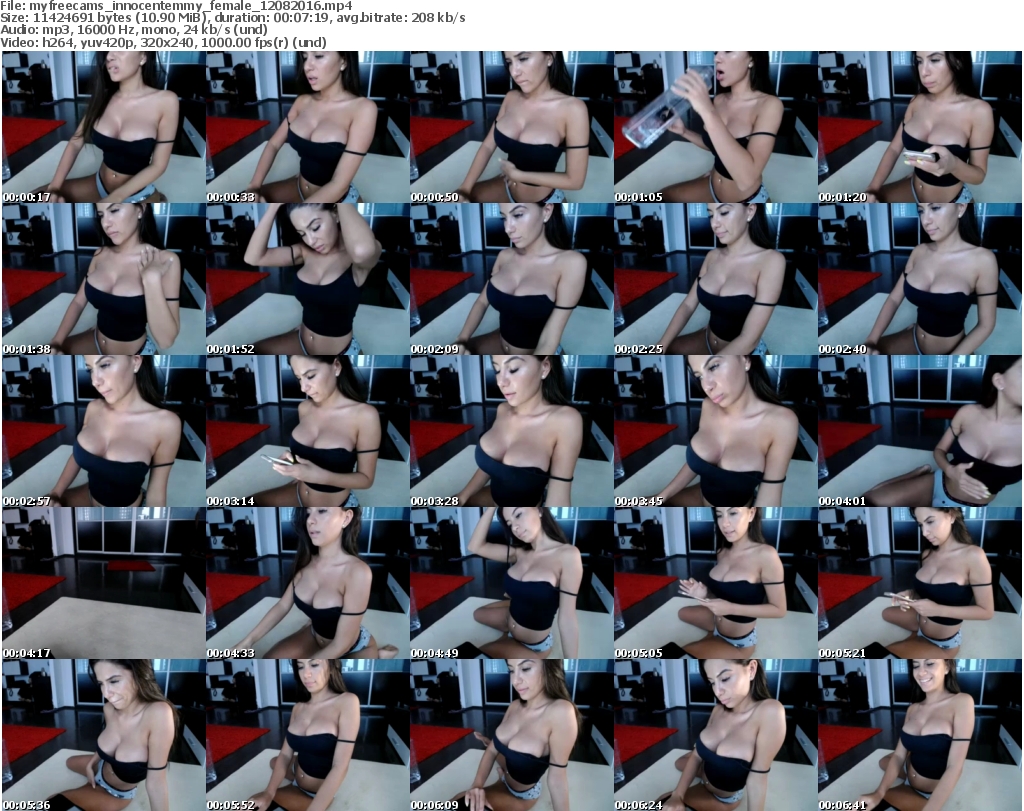Screen dimensions: 1024x811
Task: Pick the thumbnail marked 00:02:57
Action: coord(104,432)
